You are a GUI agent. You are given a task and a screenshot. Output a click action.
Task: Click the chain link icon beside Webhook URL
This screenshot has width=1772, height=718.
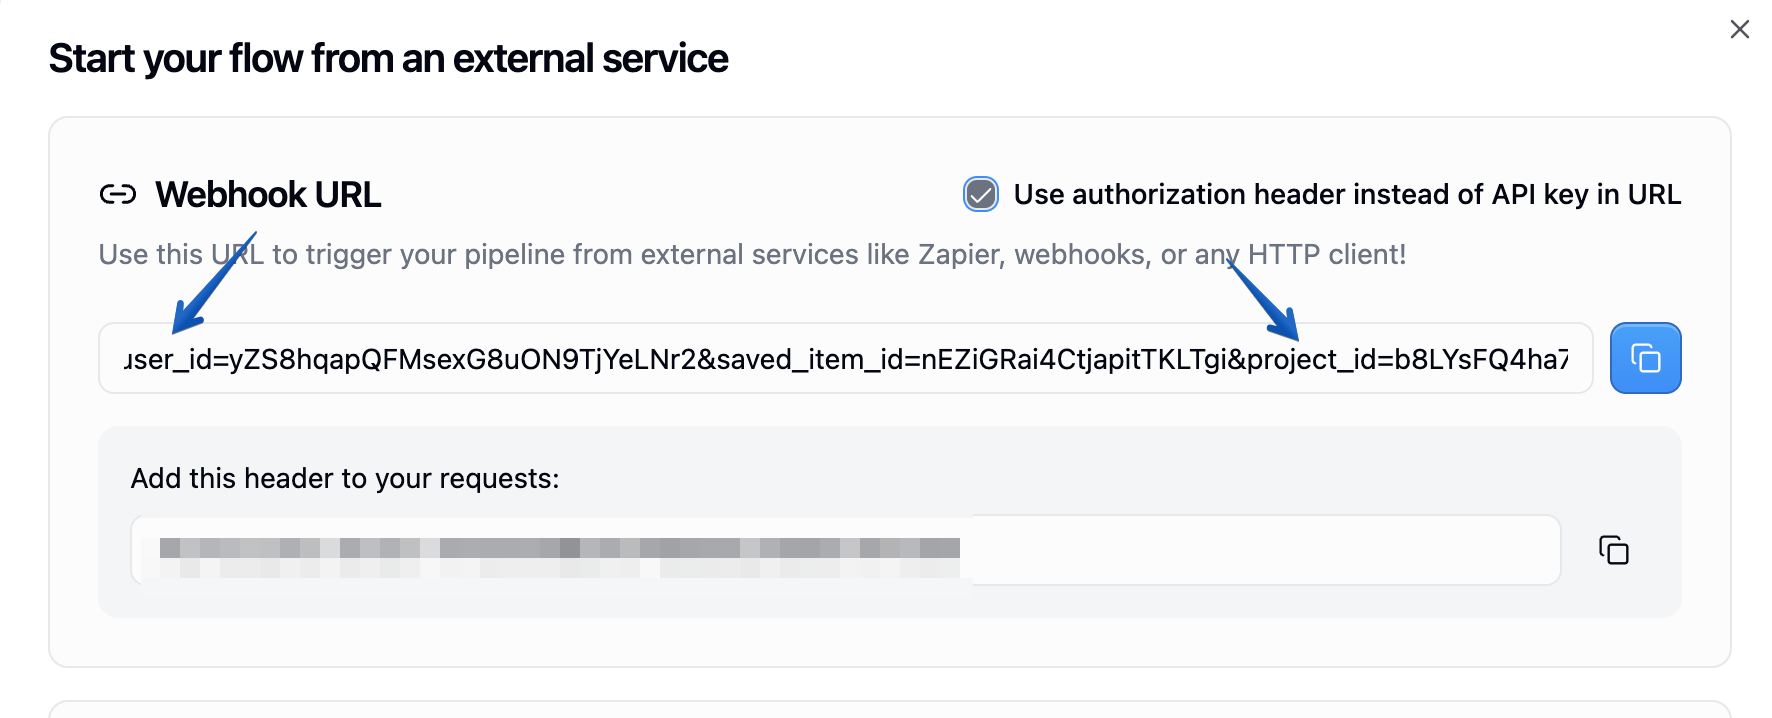pos(118,194)
